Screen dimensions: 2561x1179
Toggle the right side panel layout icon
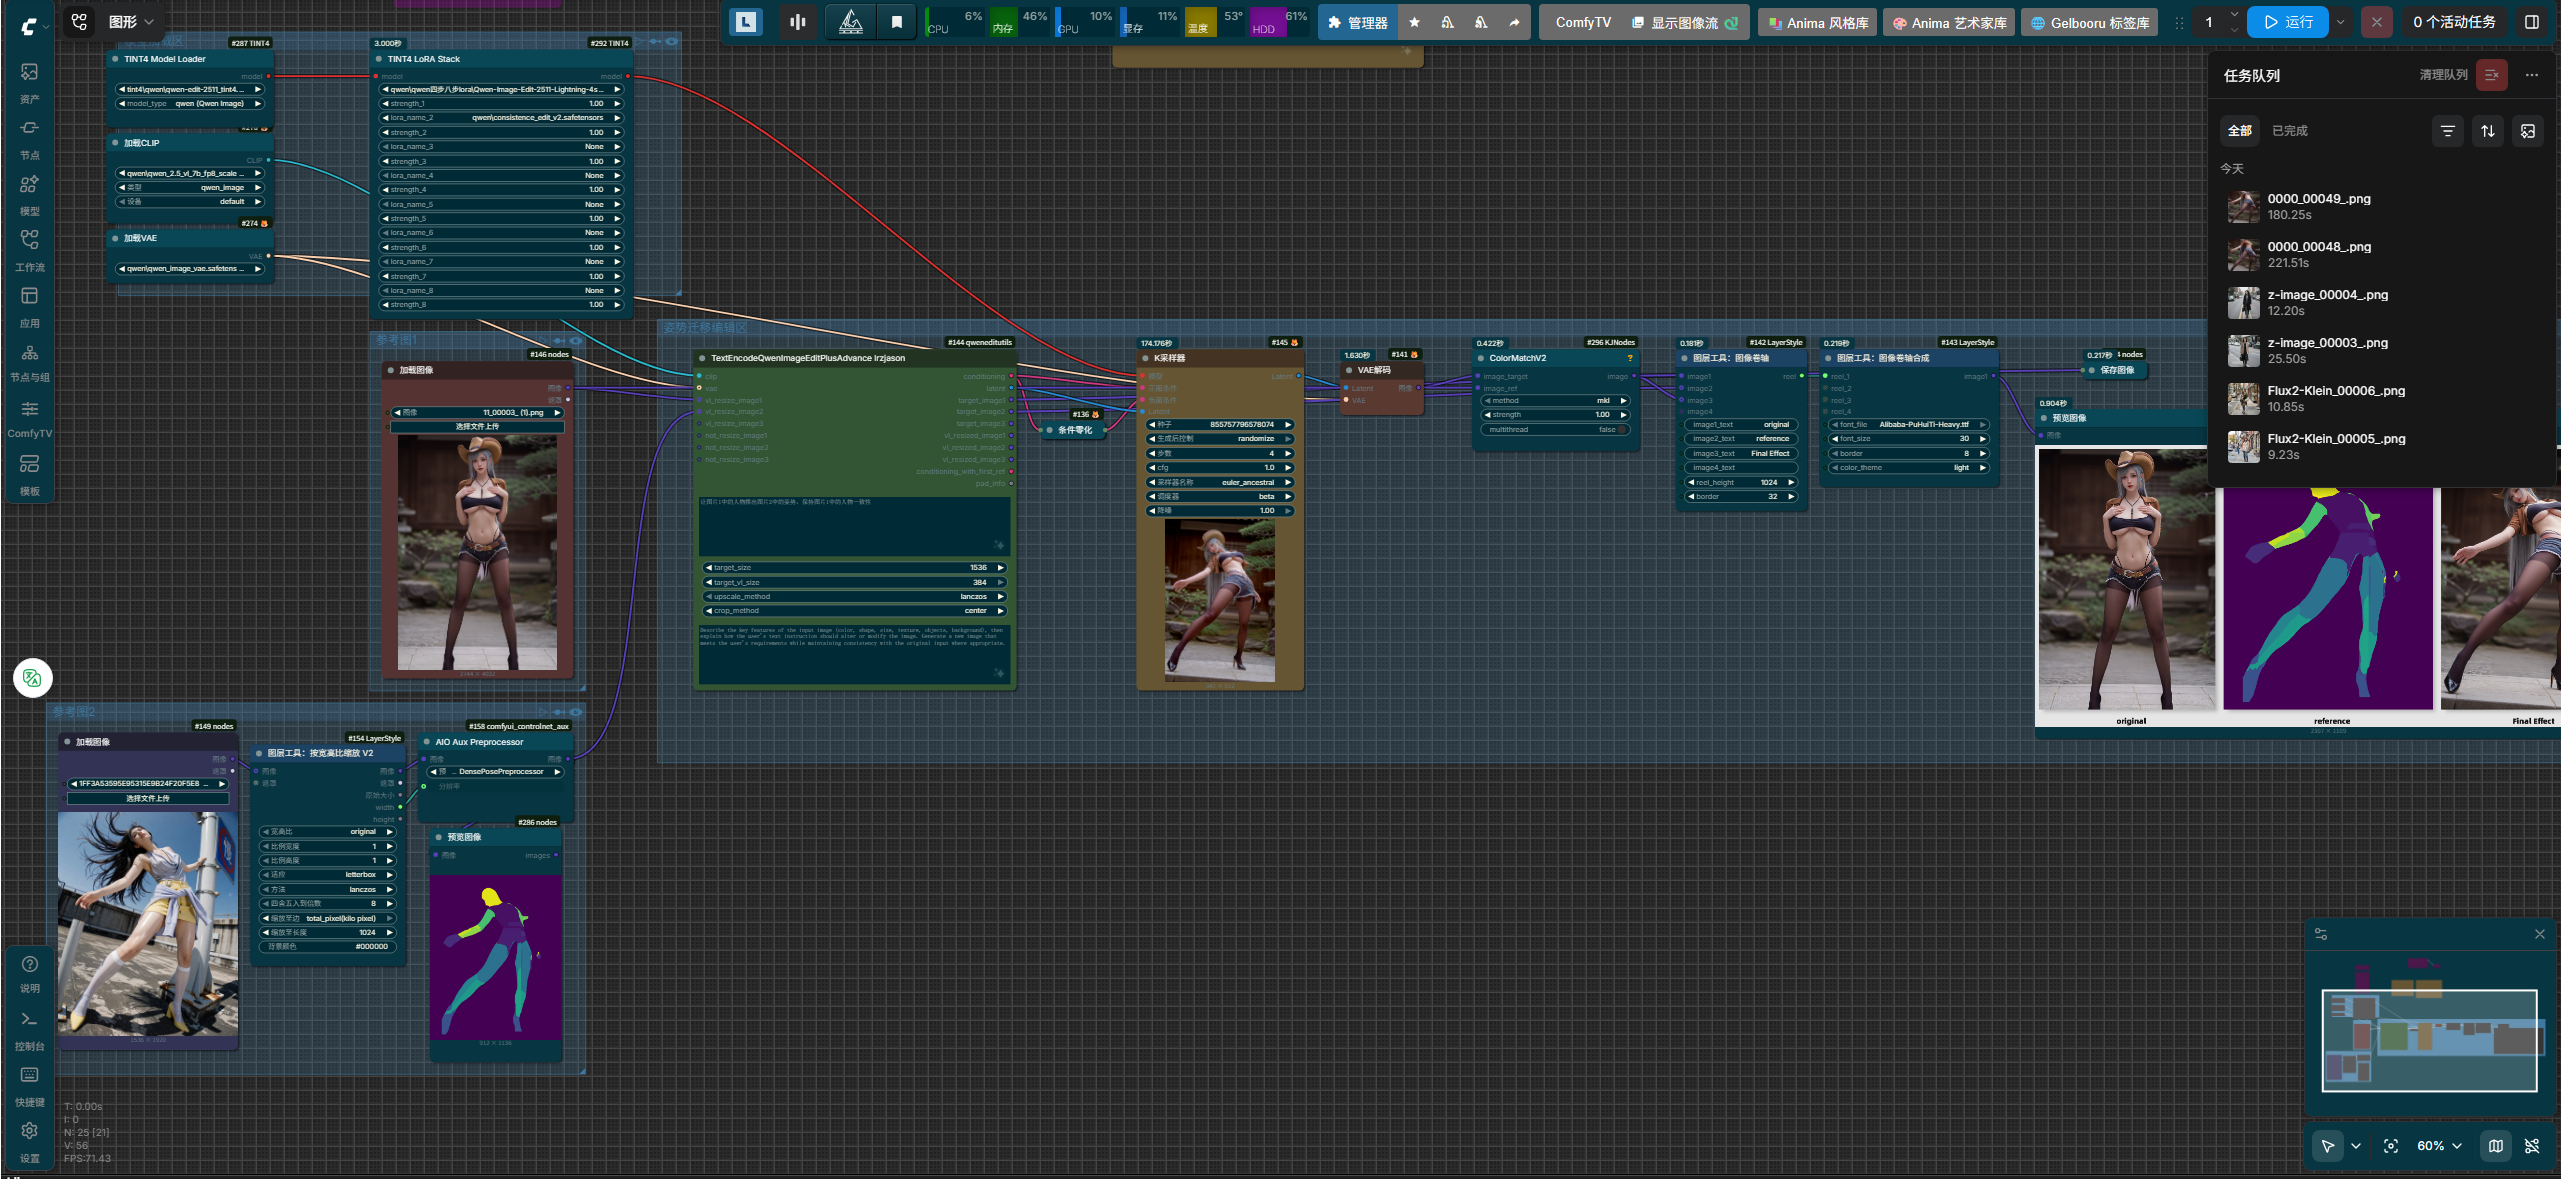pyautogui.click(x=2532, y=22)
